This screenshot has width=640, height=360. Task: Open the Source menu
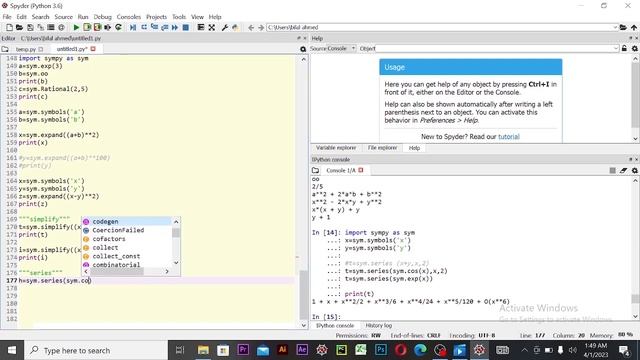[63, 17]
